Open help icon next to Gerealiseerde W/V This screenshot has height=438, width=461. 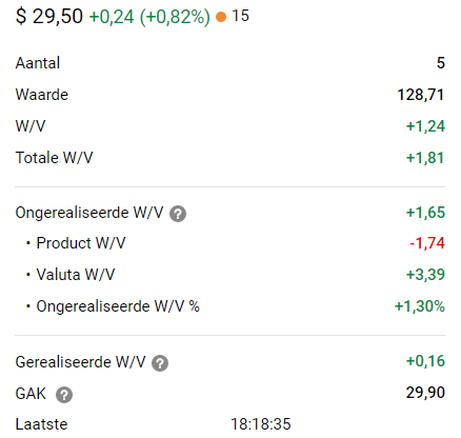tap(160, 363)
